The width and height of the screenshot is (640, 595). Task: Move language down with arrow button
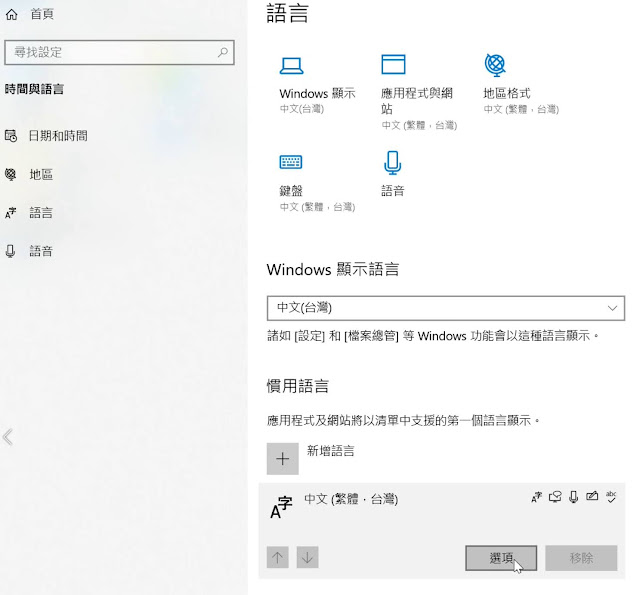click(x=307, y=557)
